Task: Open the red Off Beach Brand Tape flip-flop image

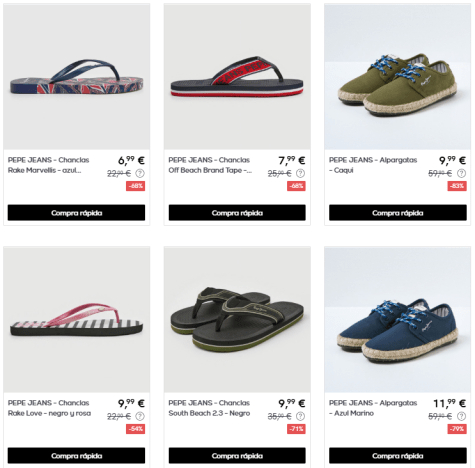Action: pyautogui.click(x=237, y=77)
